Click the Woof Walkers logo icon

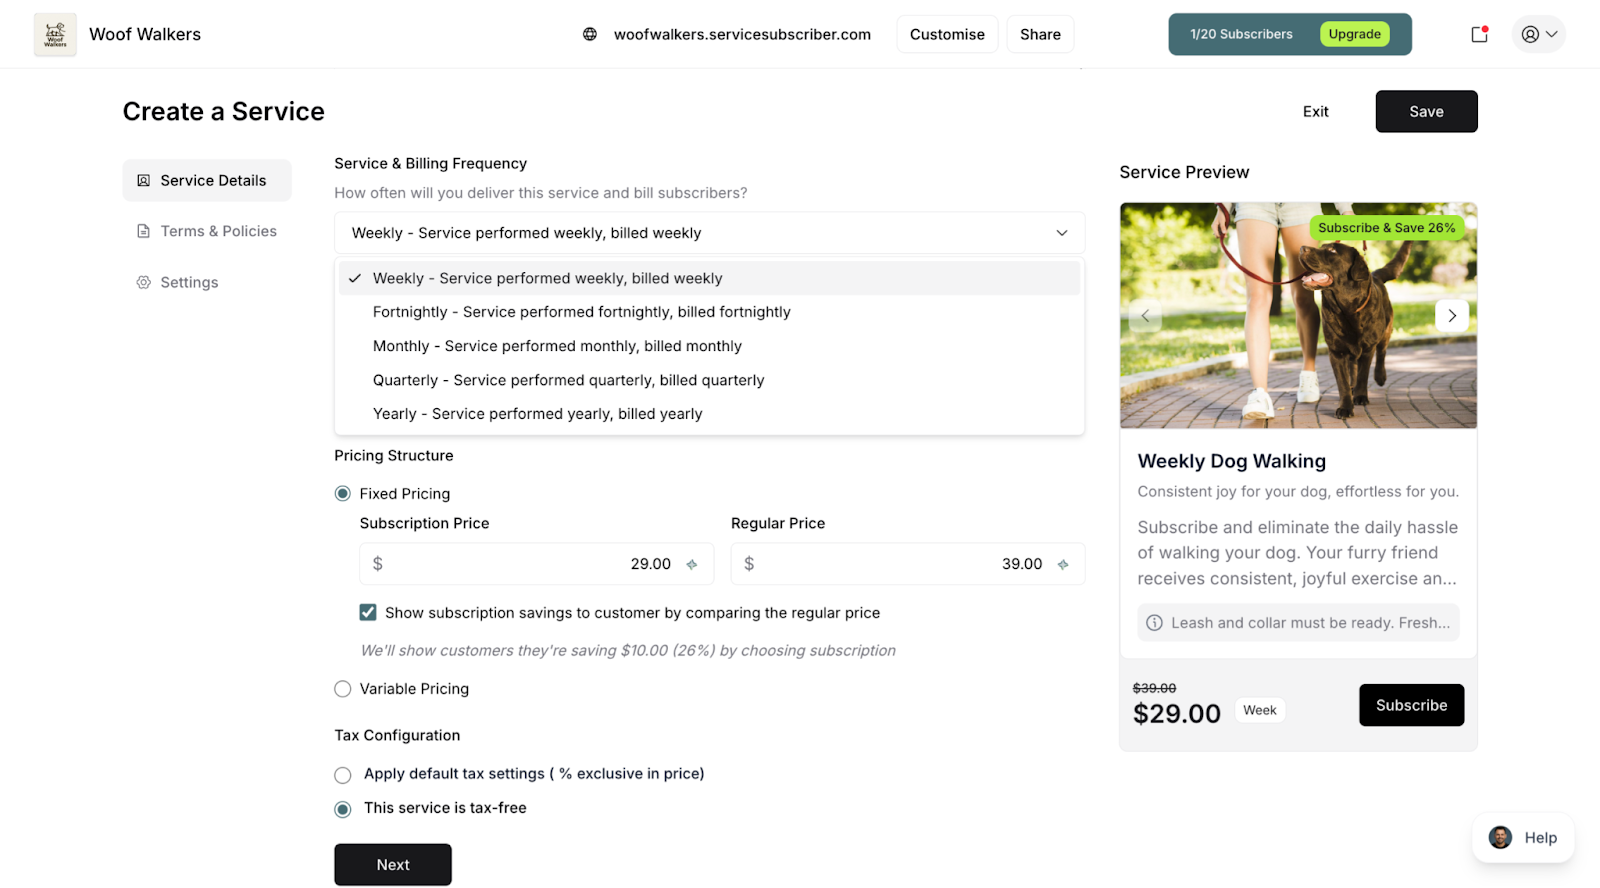point(55,35)
